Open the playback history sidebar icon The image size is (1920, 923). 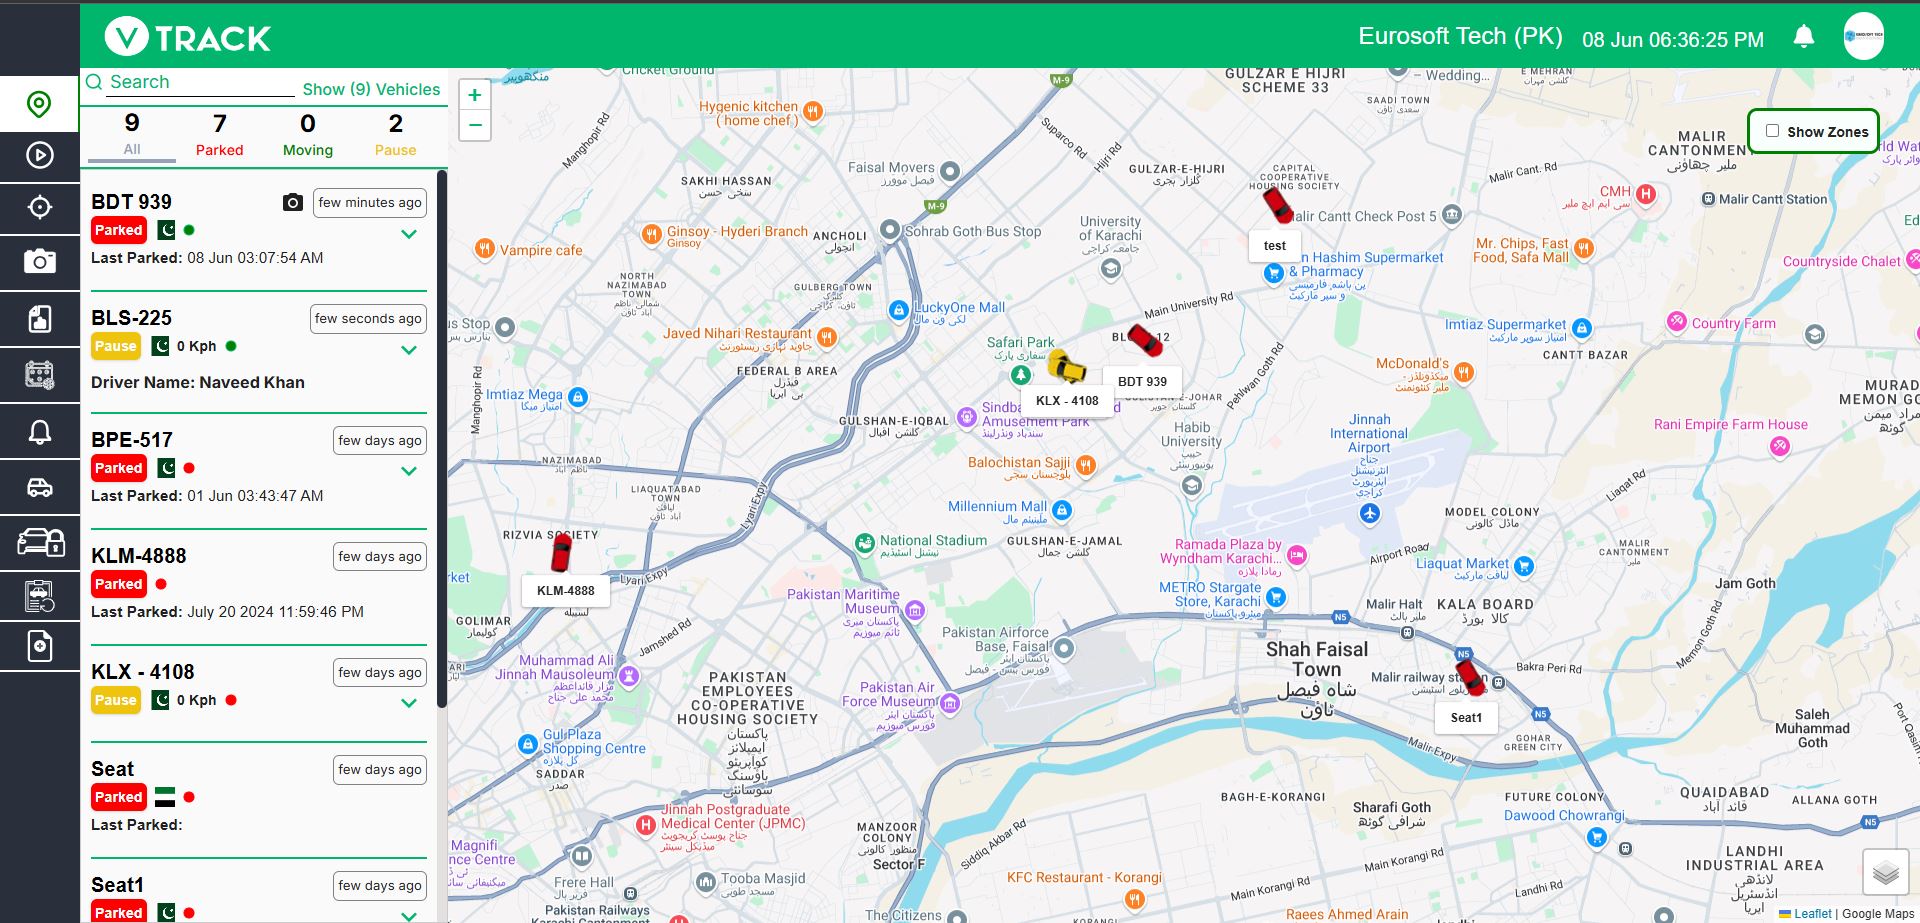(x=39, y=155)
